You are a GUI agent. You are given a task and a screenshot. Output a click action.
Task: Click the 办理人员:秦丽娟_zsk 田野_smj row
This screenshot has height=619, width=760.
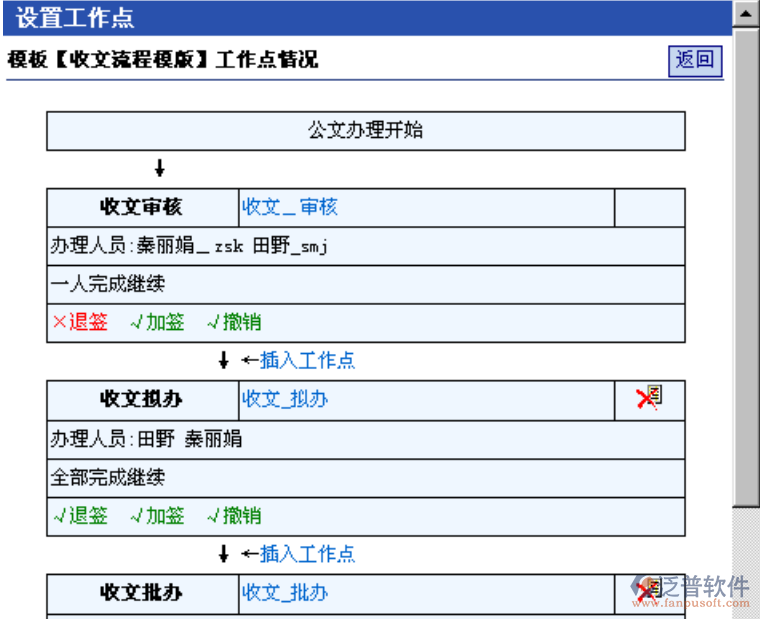point(366,246)
